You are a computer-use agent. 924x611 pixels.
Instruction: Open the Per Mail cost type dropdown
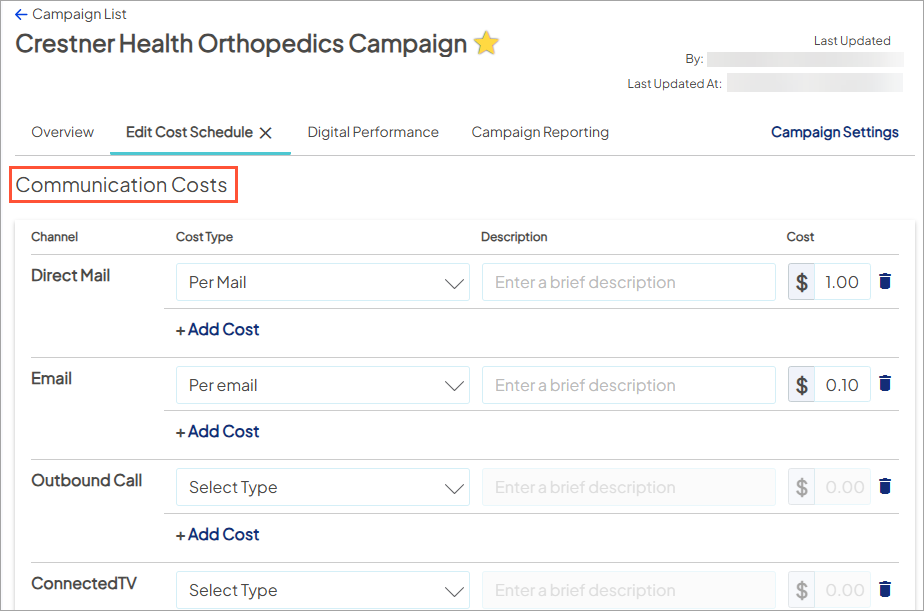click(x=322, y=283)
